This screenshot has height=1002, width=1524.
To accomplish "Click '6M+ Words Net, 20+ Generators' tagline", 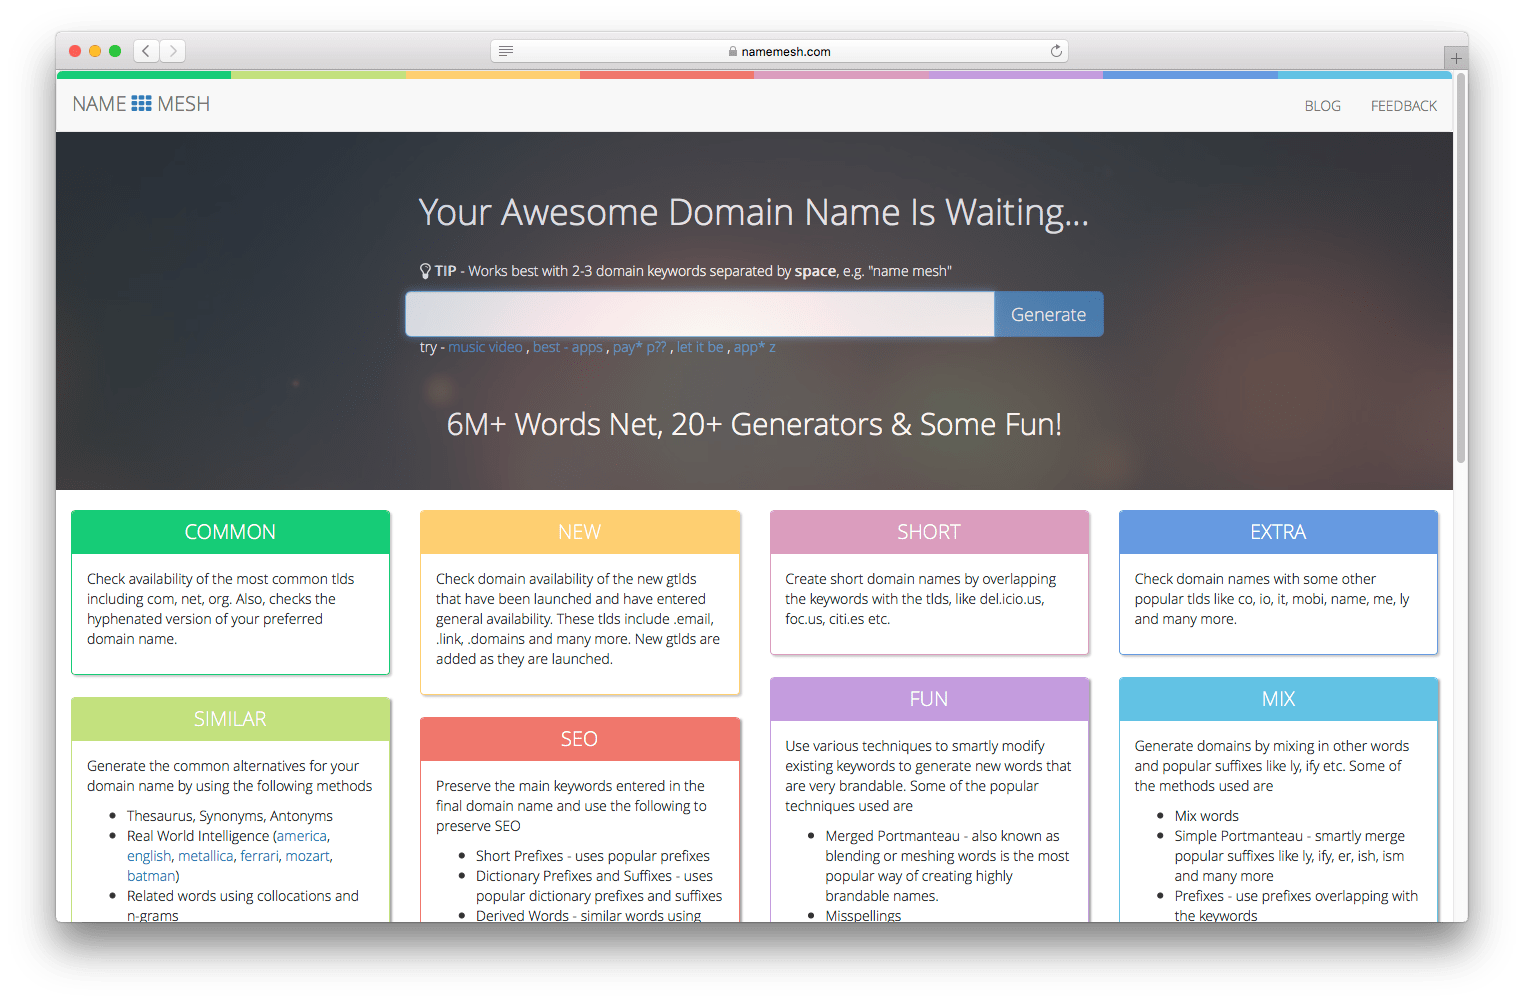I will (x=754, y=424).
